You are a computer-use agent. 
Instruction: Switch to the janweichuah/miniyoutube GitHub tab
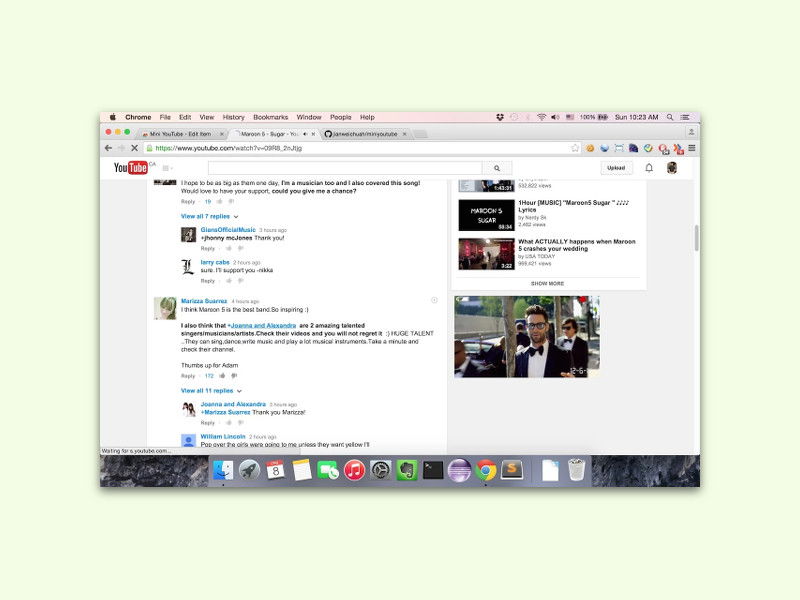tap(365, 134)
